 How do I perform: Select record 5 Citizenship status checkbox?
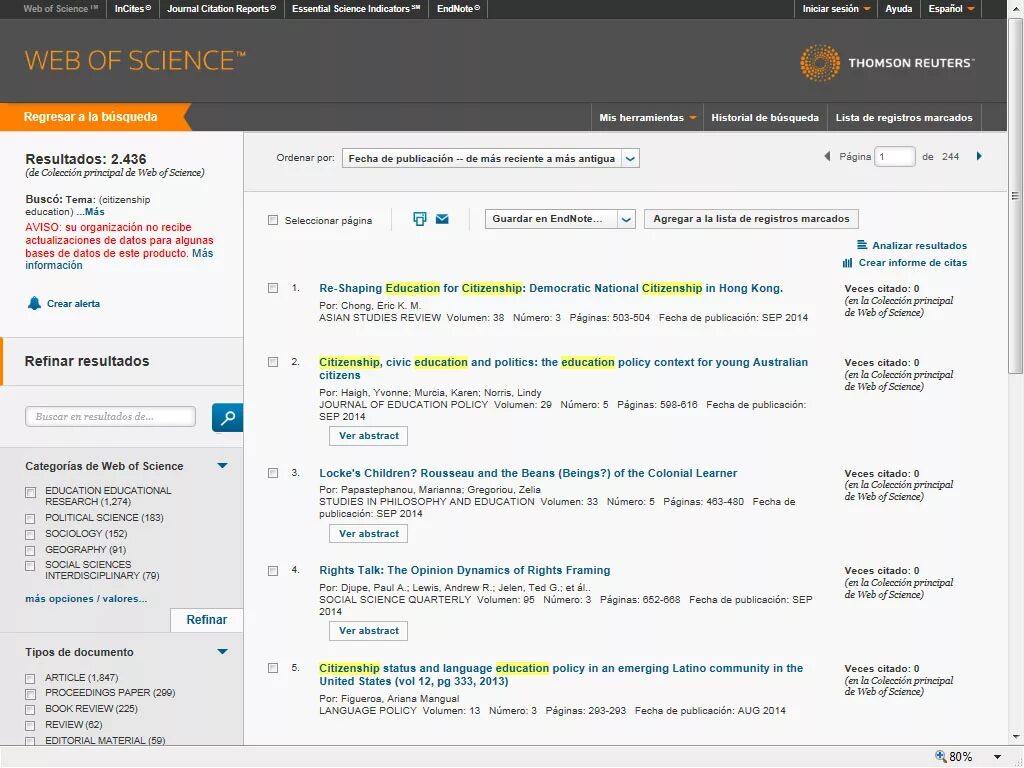click(x=273, y=668)
